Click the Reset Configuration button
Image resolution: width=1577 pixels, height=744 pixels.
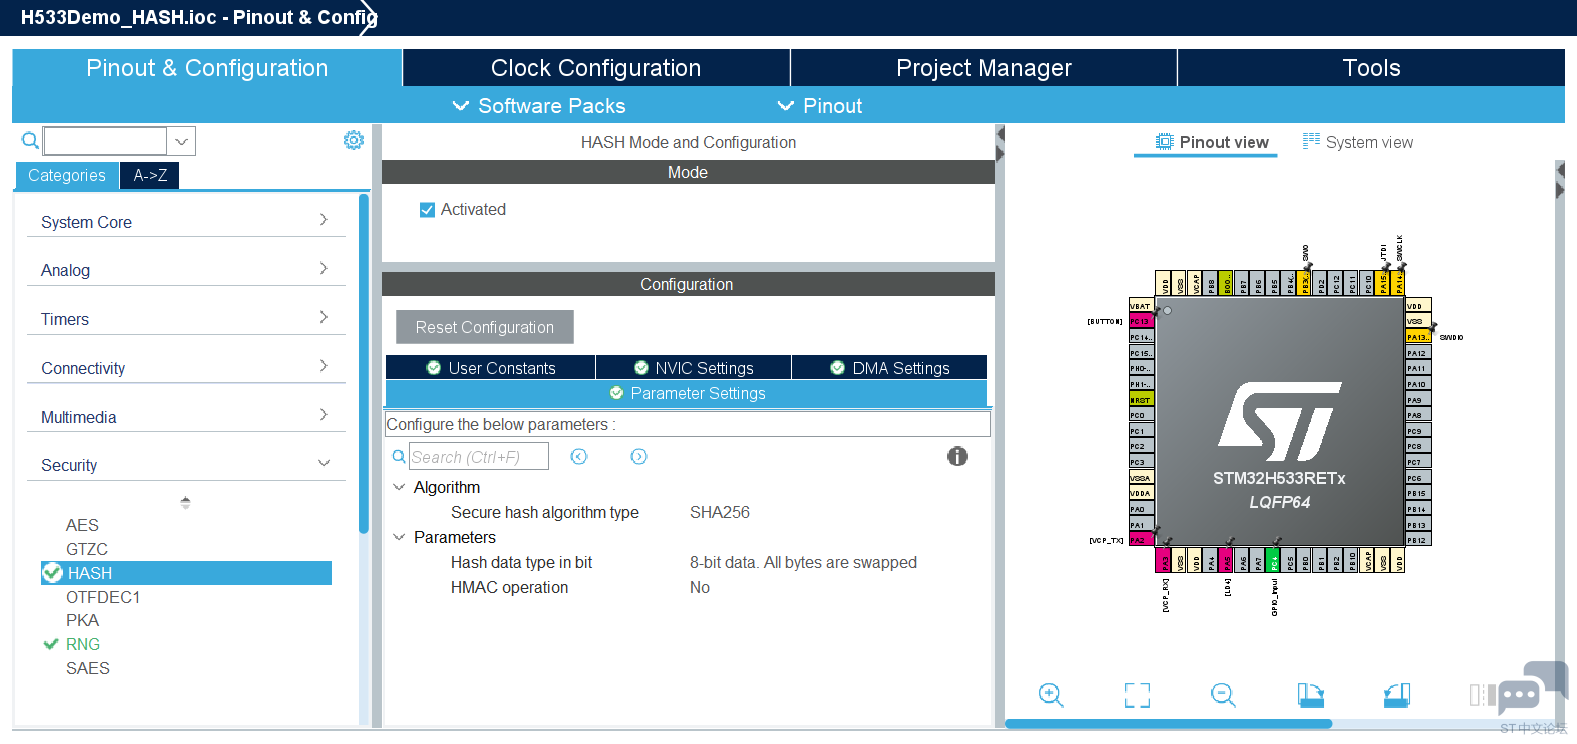485,327
